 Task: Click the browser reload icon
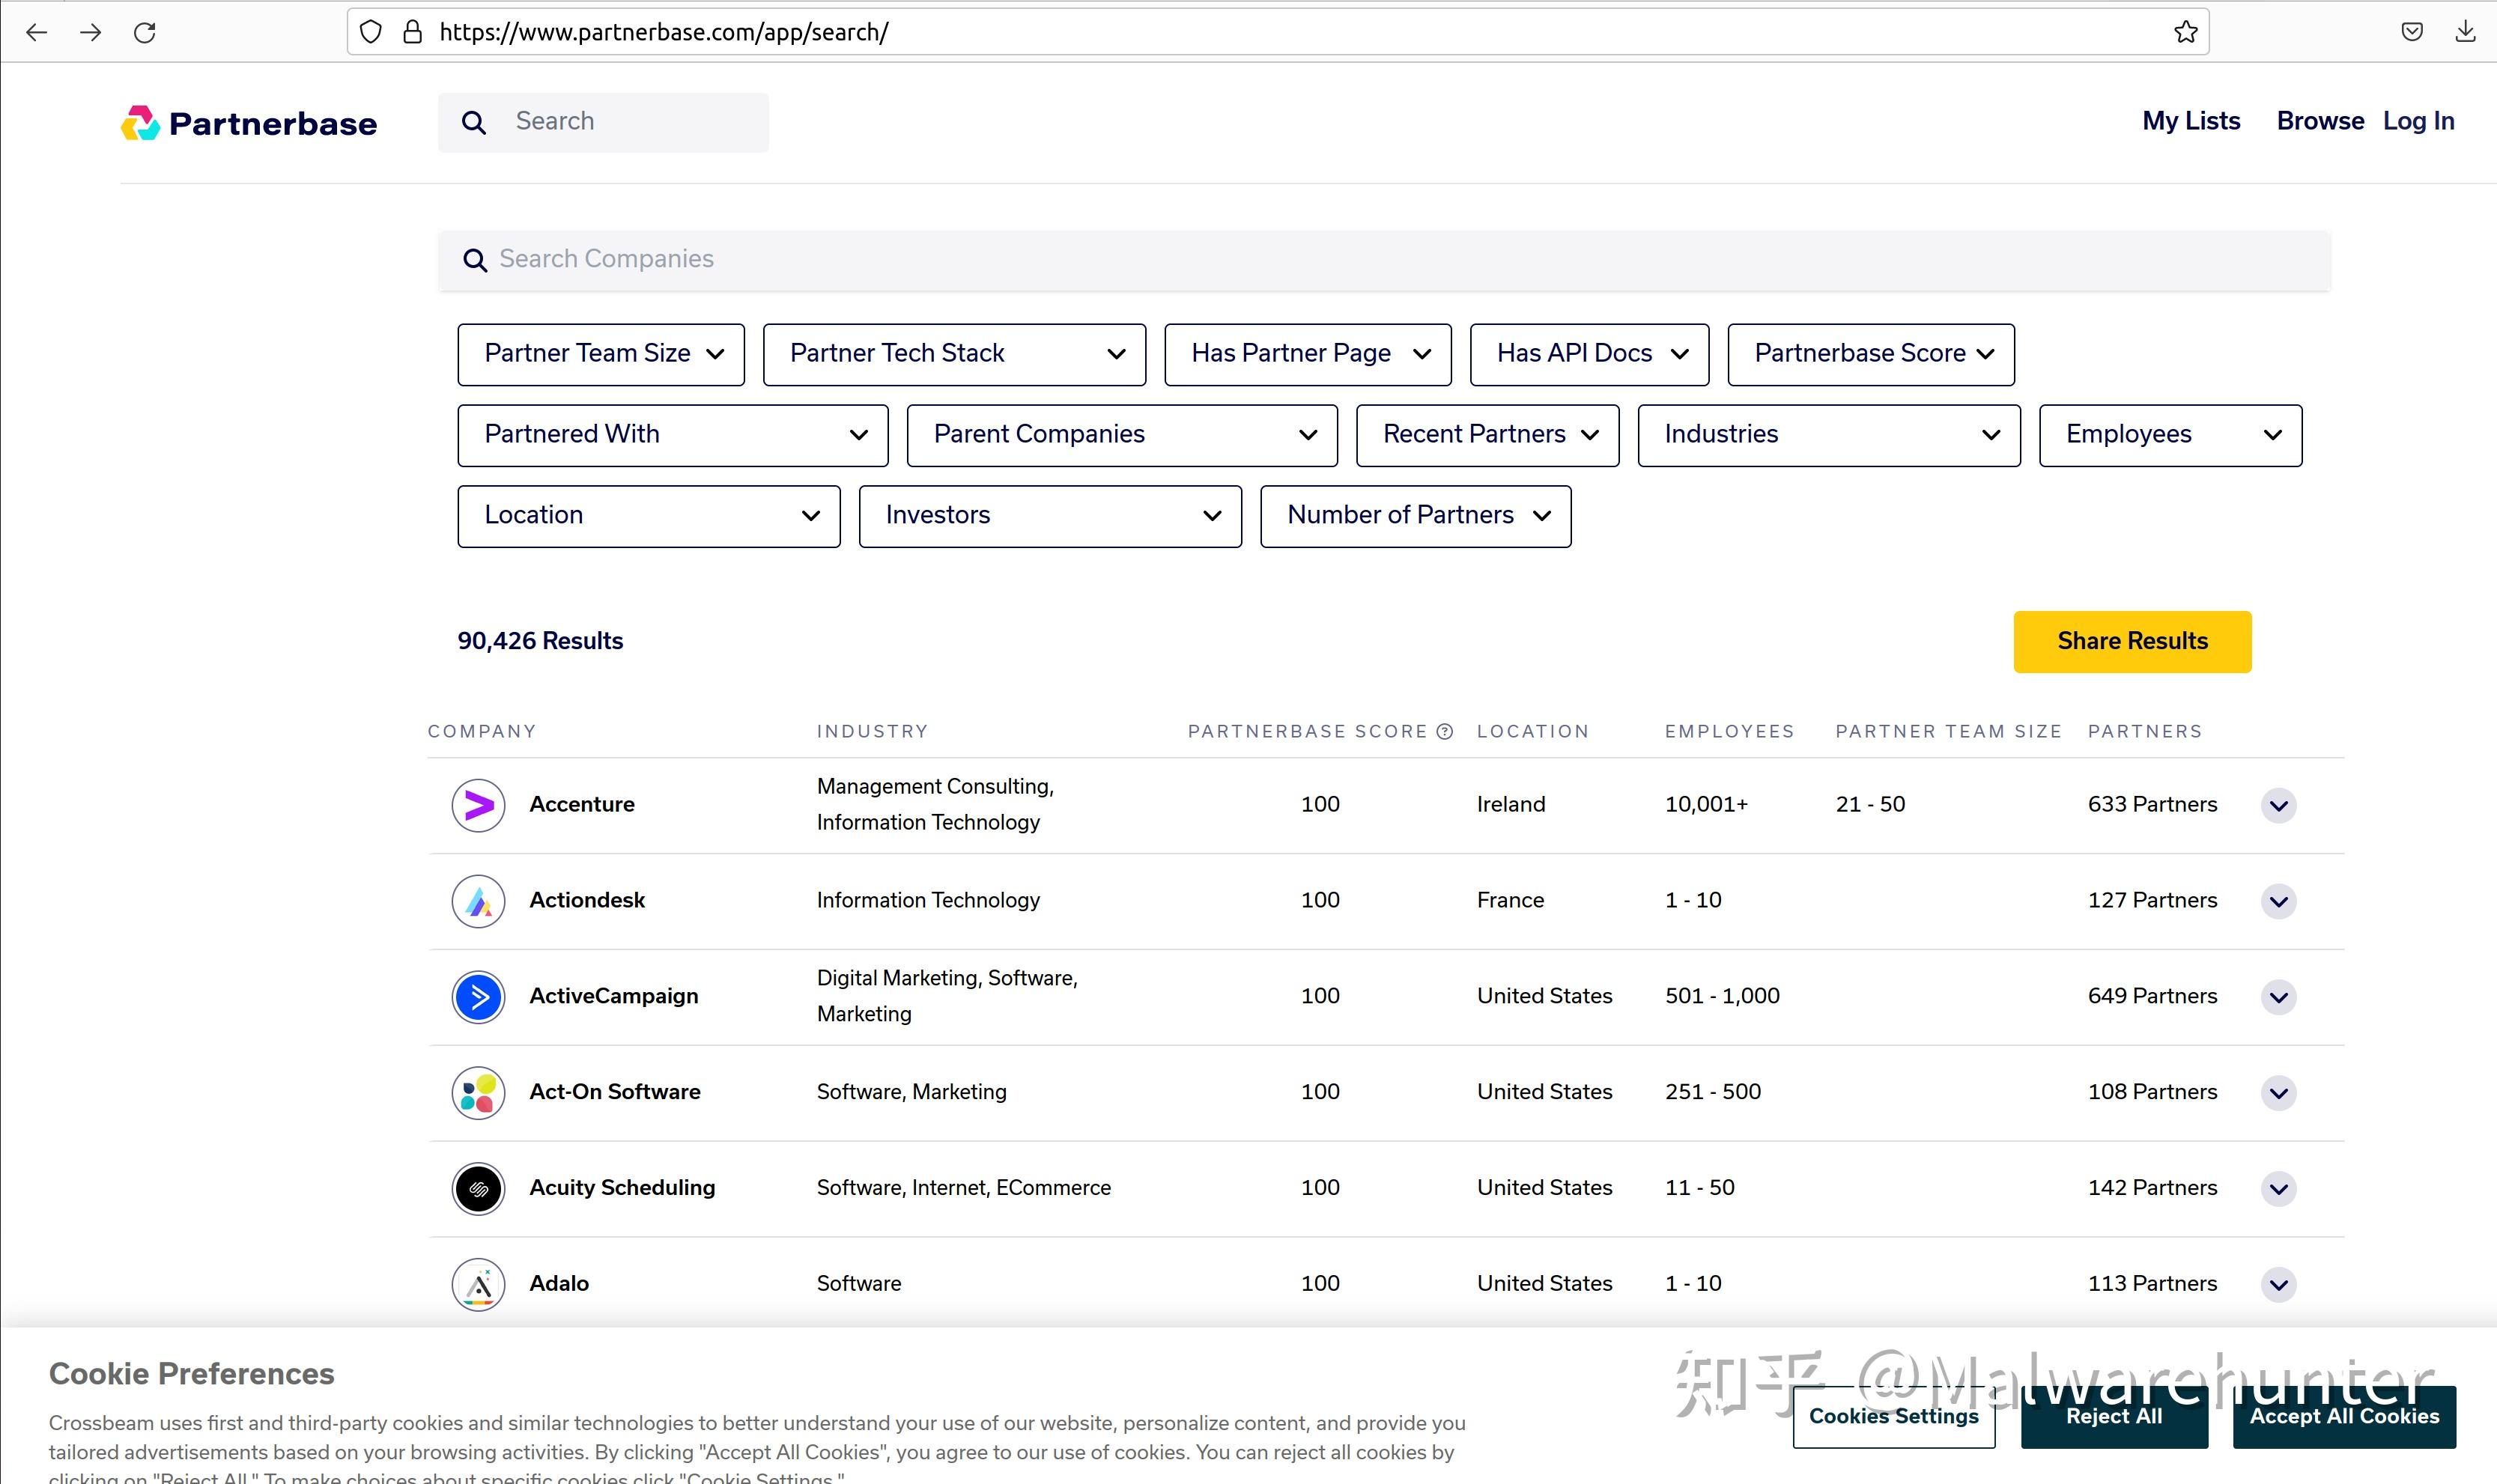click(145, 32)
